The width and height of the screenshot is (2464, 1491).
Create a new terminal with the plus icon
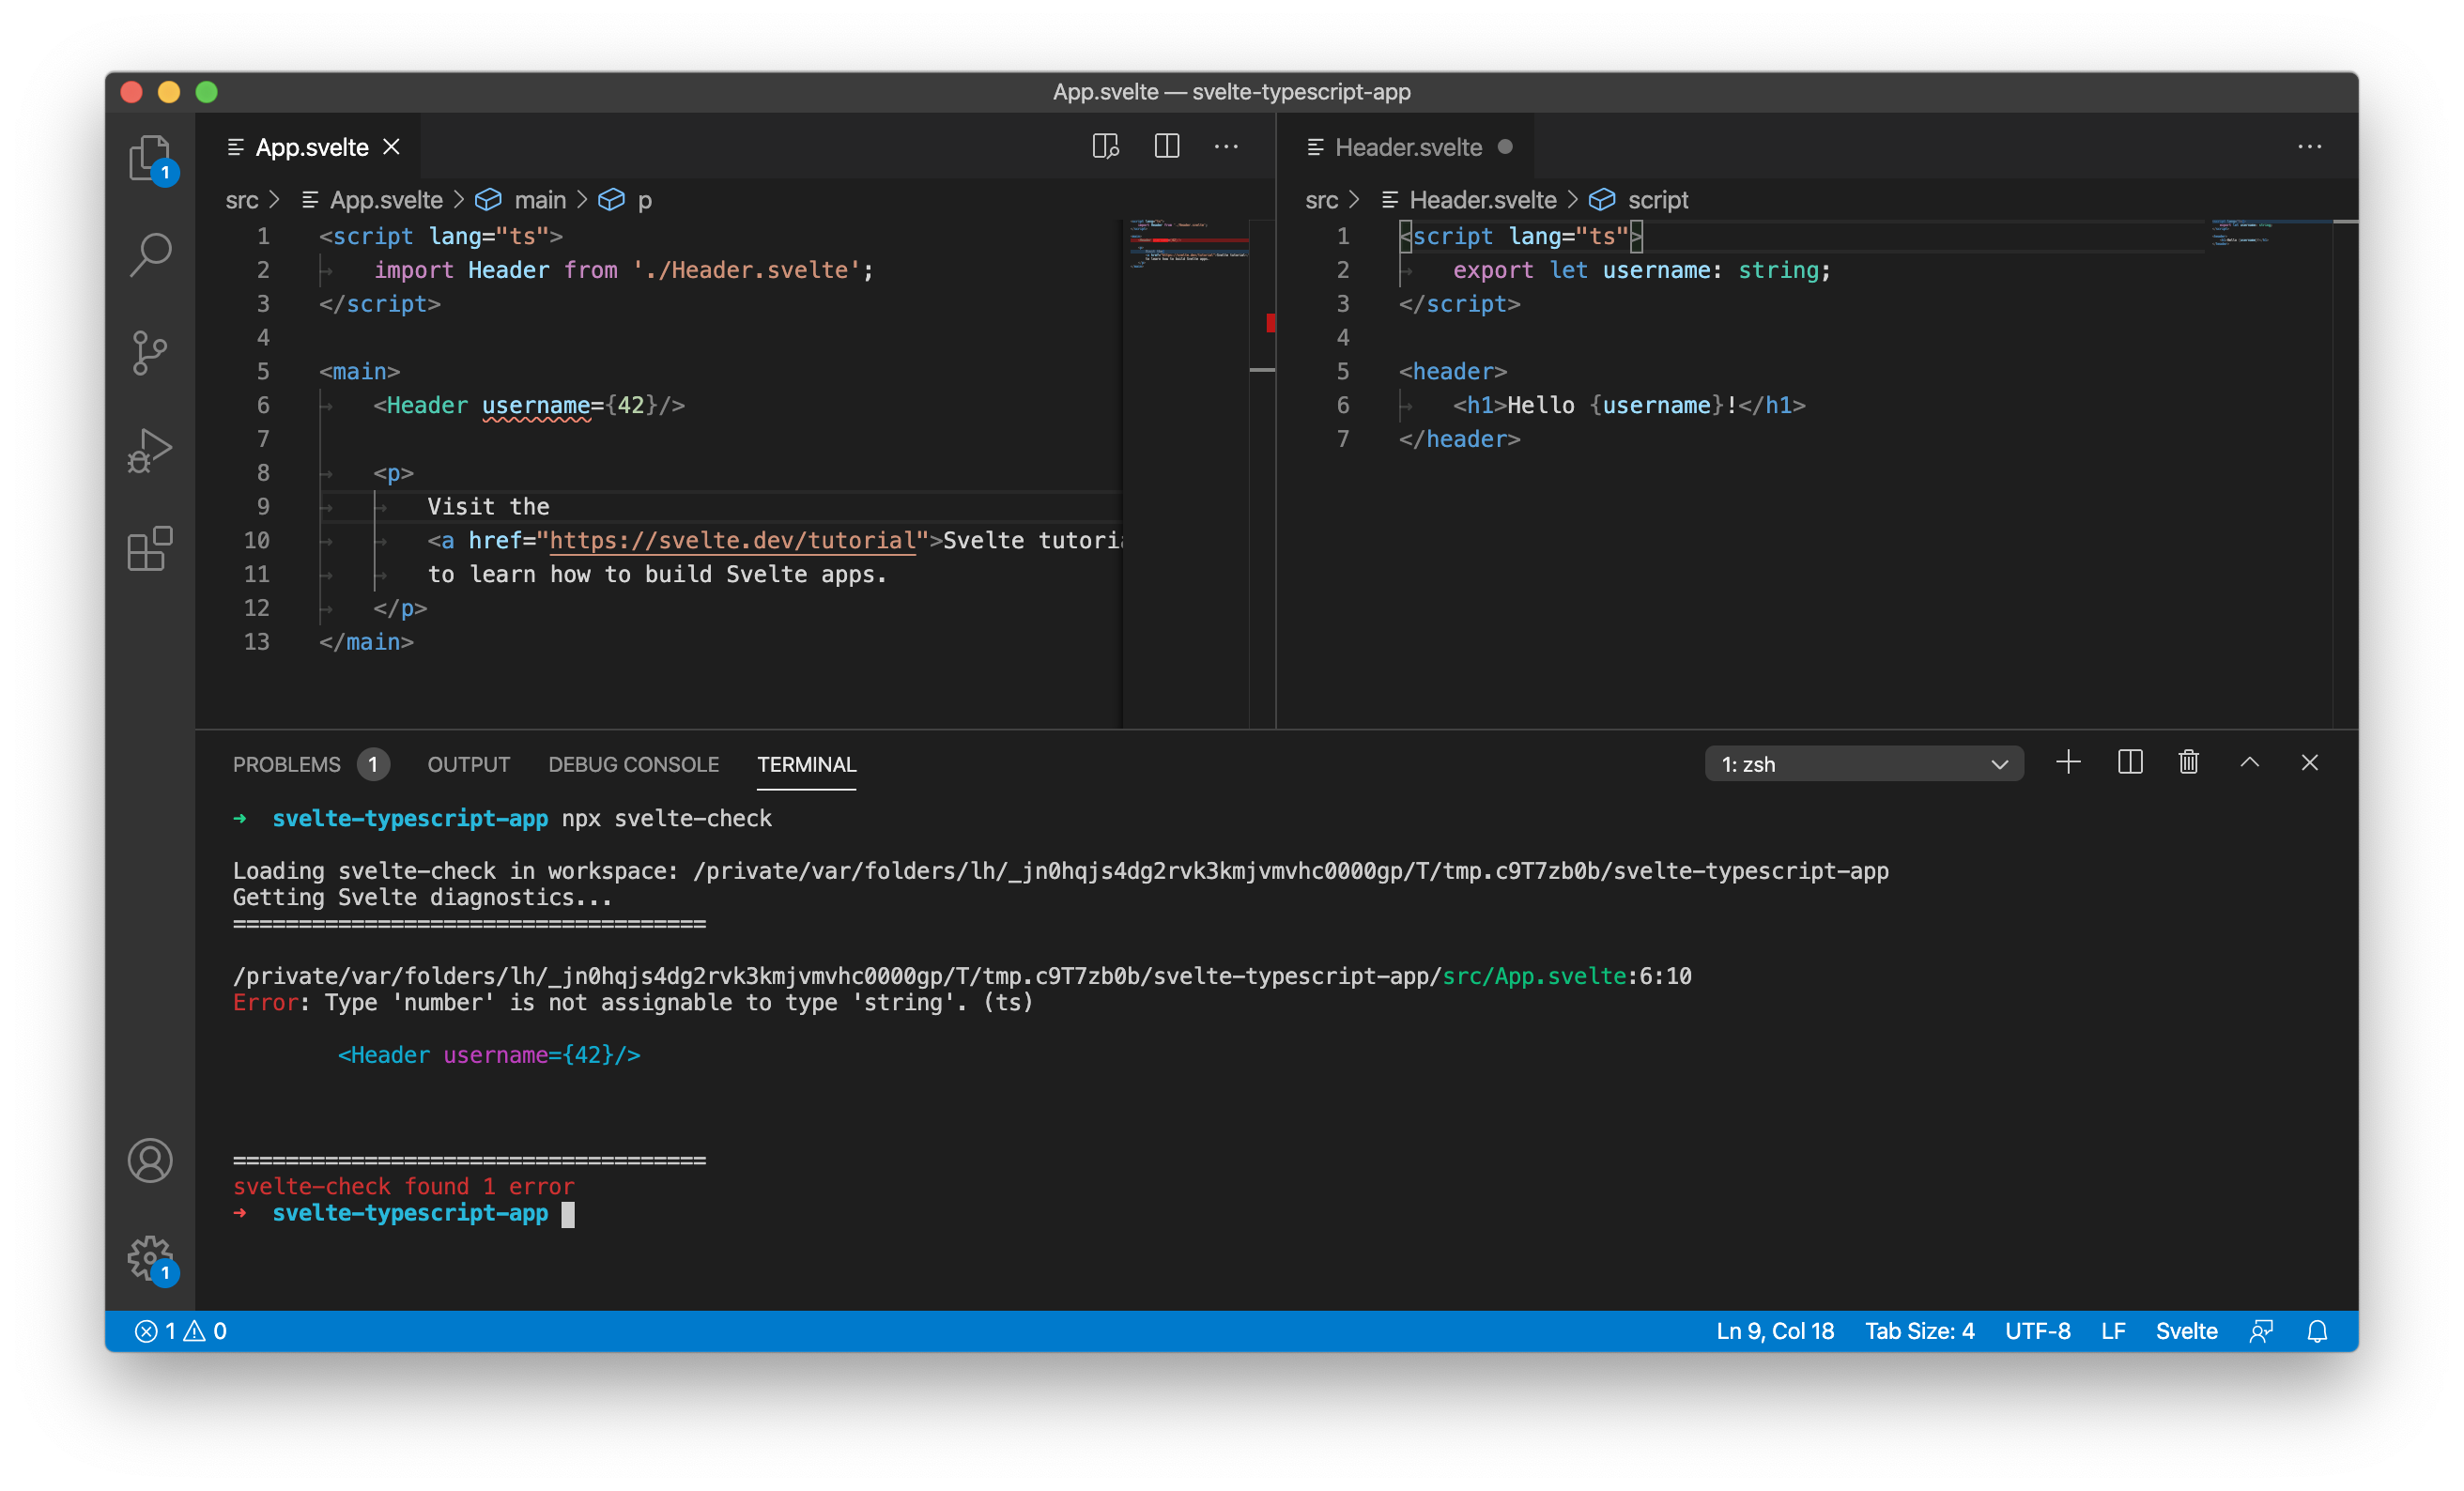2068,762
